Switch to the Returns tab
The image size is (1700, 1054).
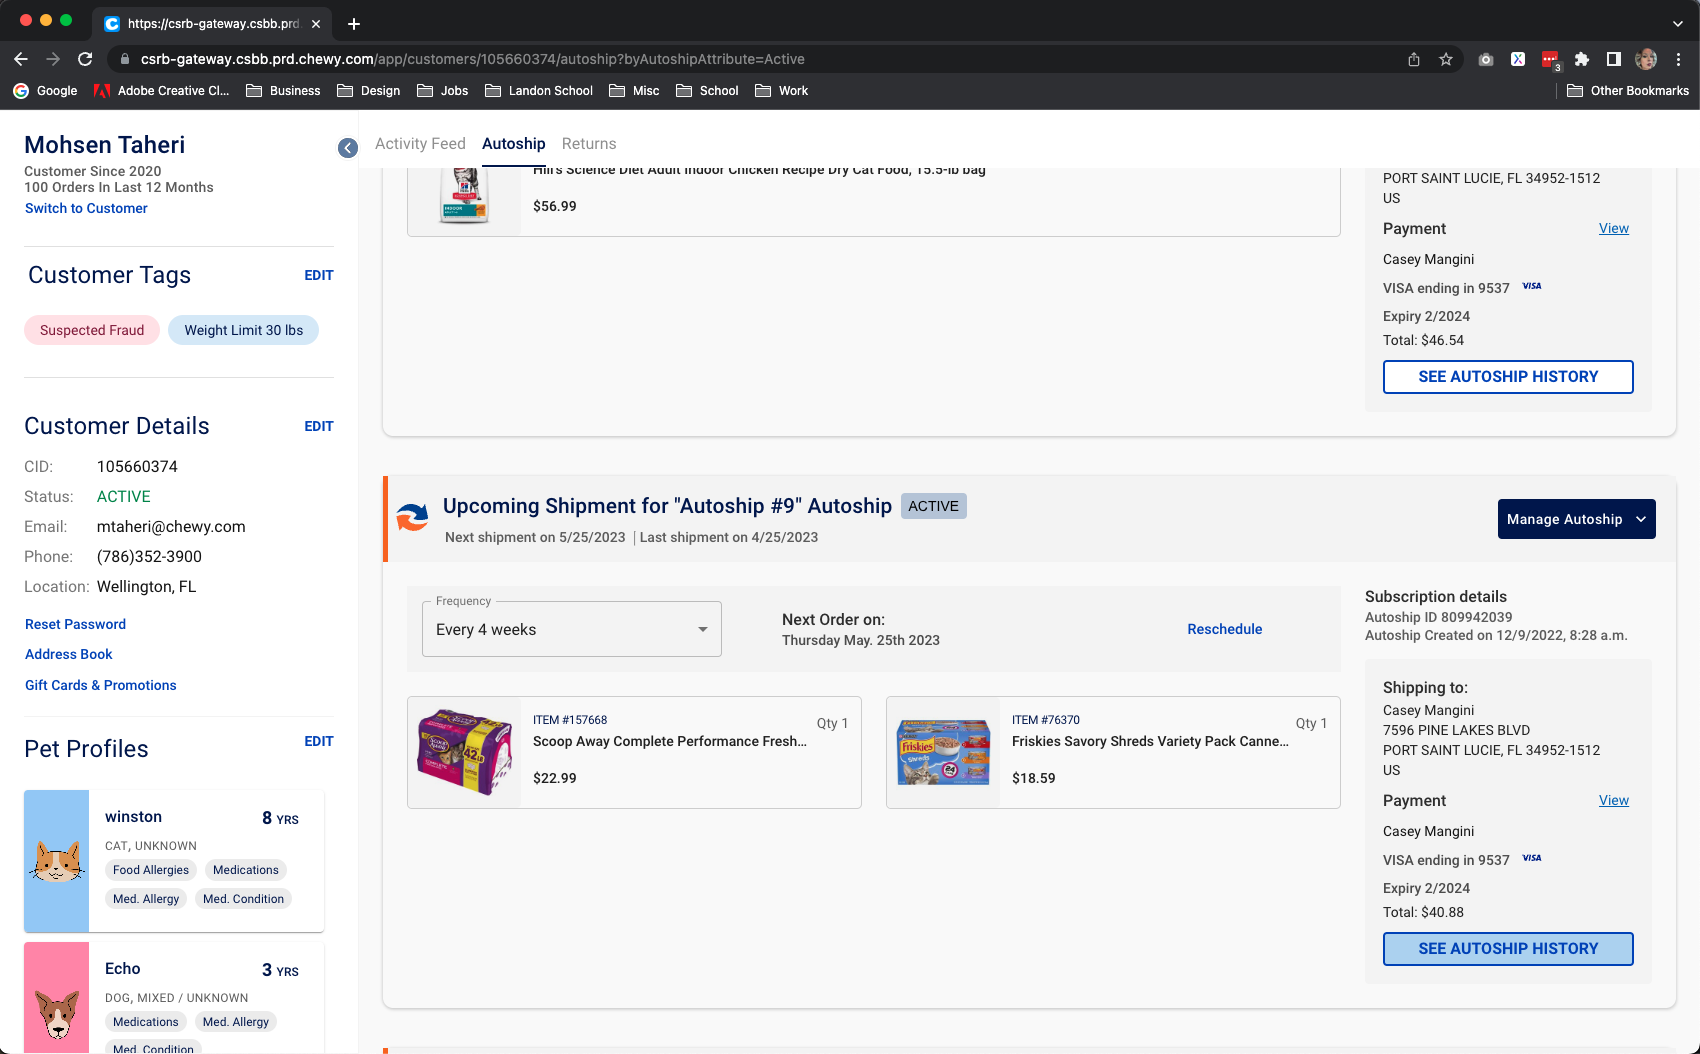[x=589, y=143]
